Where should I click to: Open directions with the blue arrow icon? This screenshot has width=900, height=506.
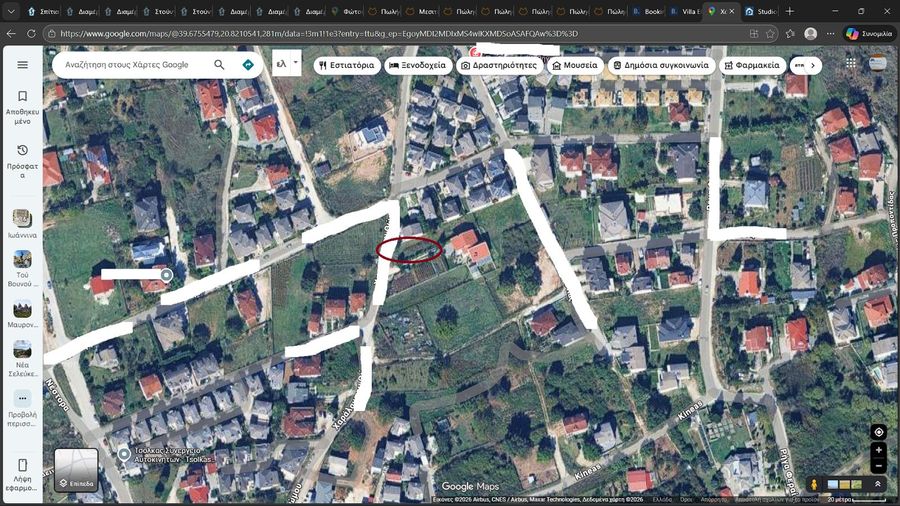[x=248, y=65]
